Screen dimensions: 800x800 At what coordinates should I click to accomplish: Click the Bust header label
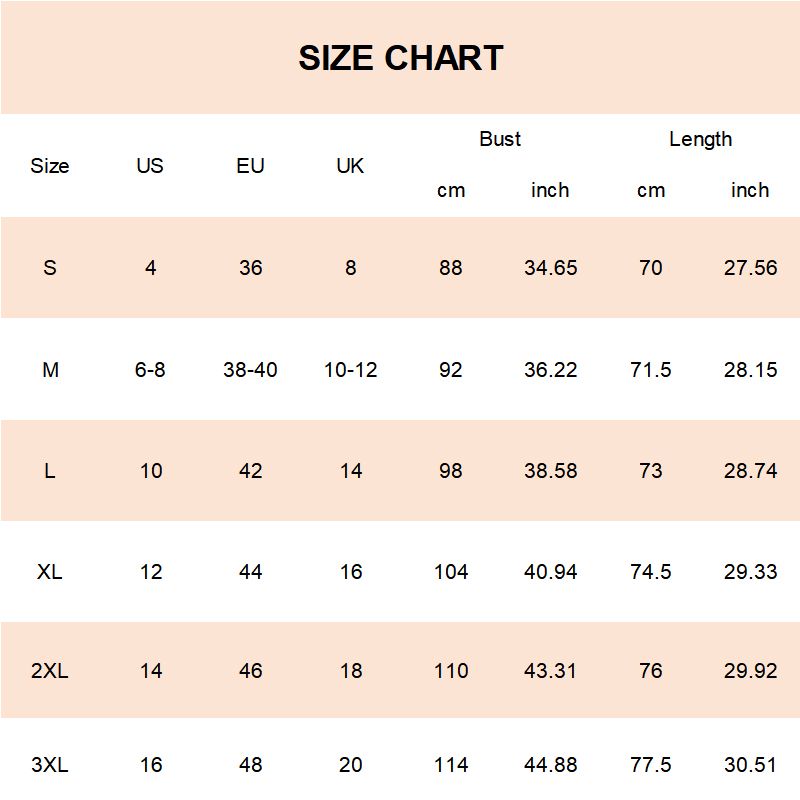click(500, 139)
